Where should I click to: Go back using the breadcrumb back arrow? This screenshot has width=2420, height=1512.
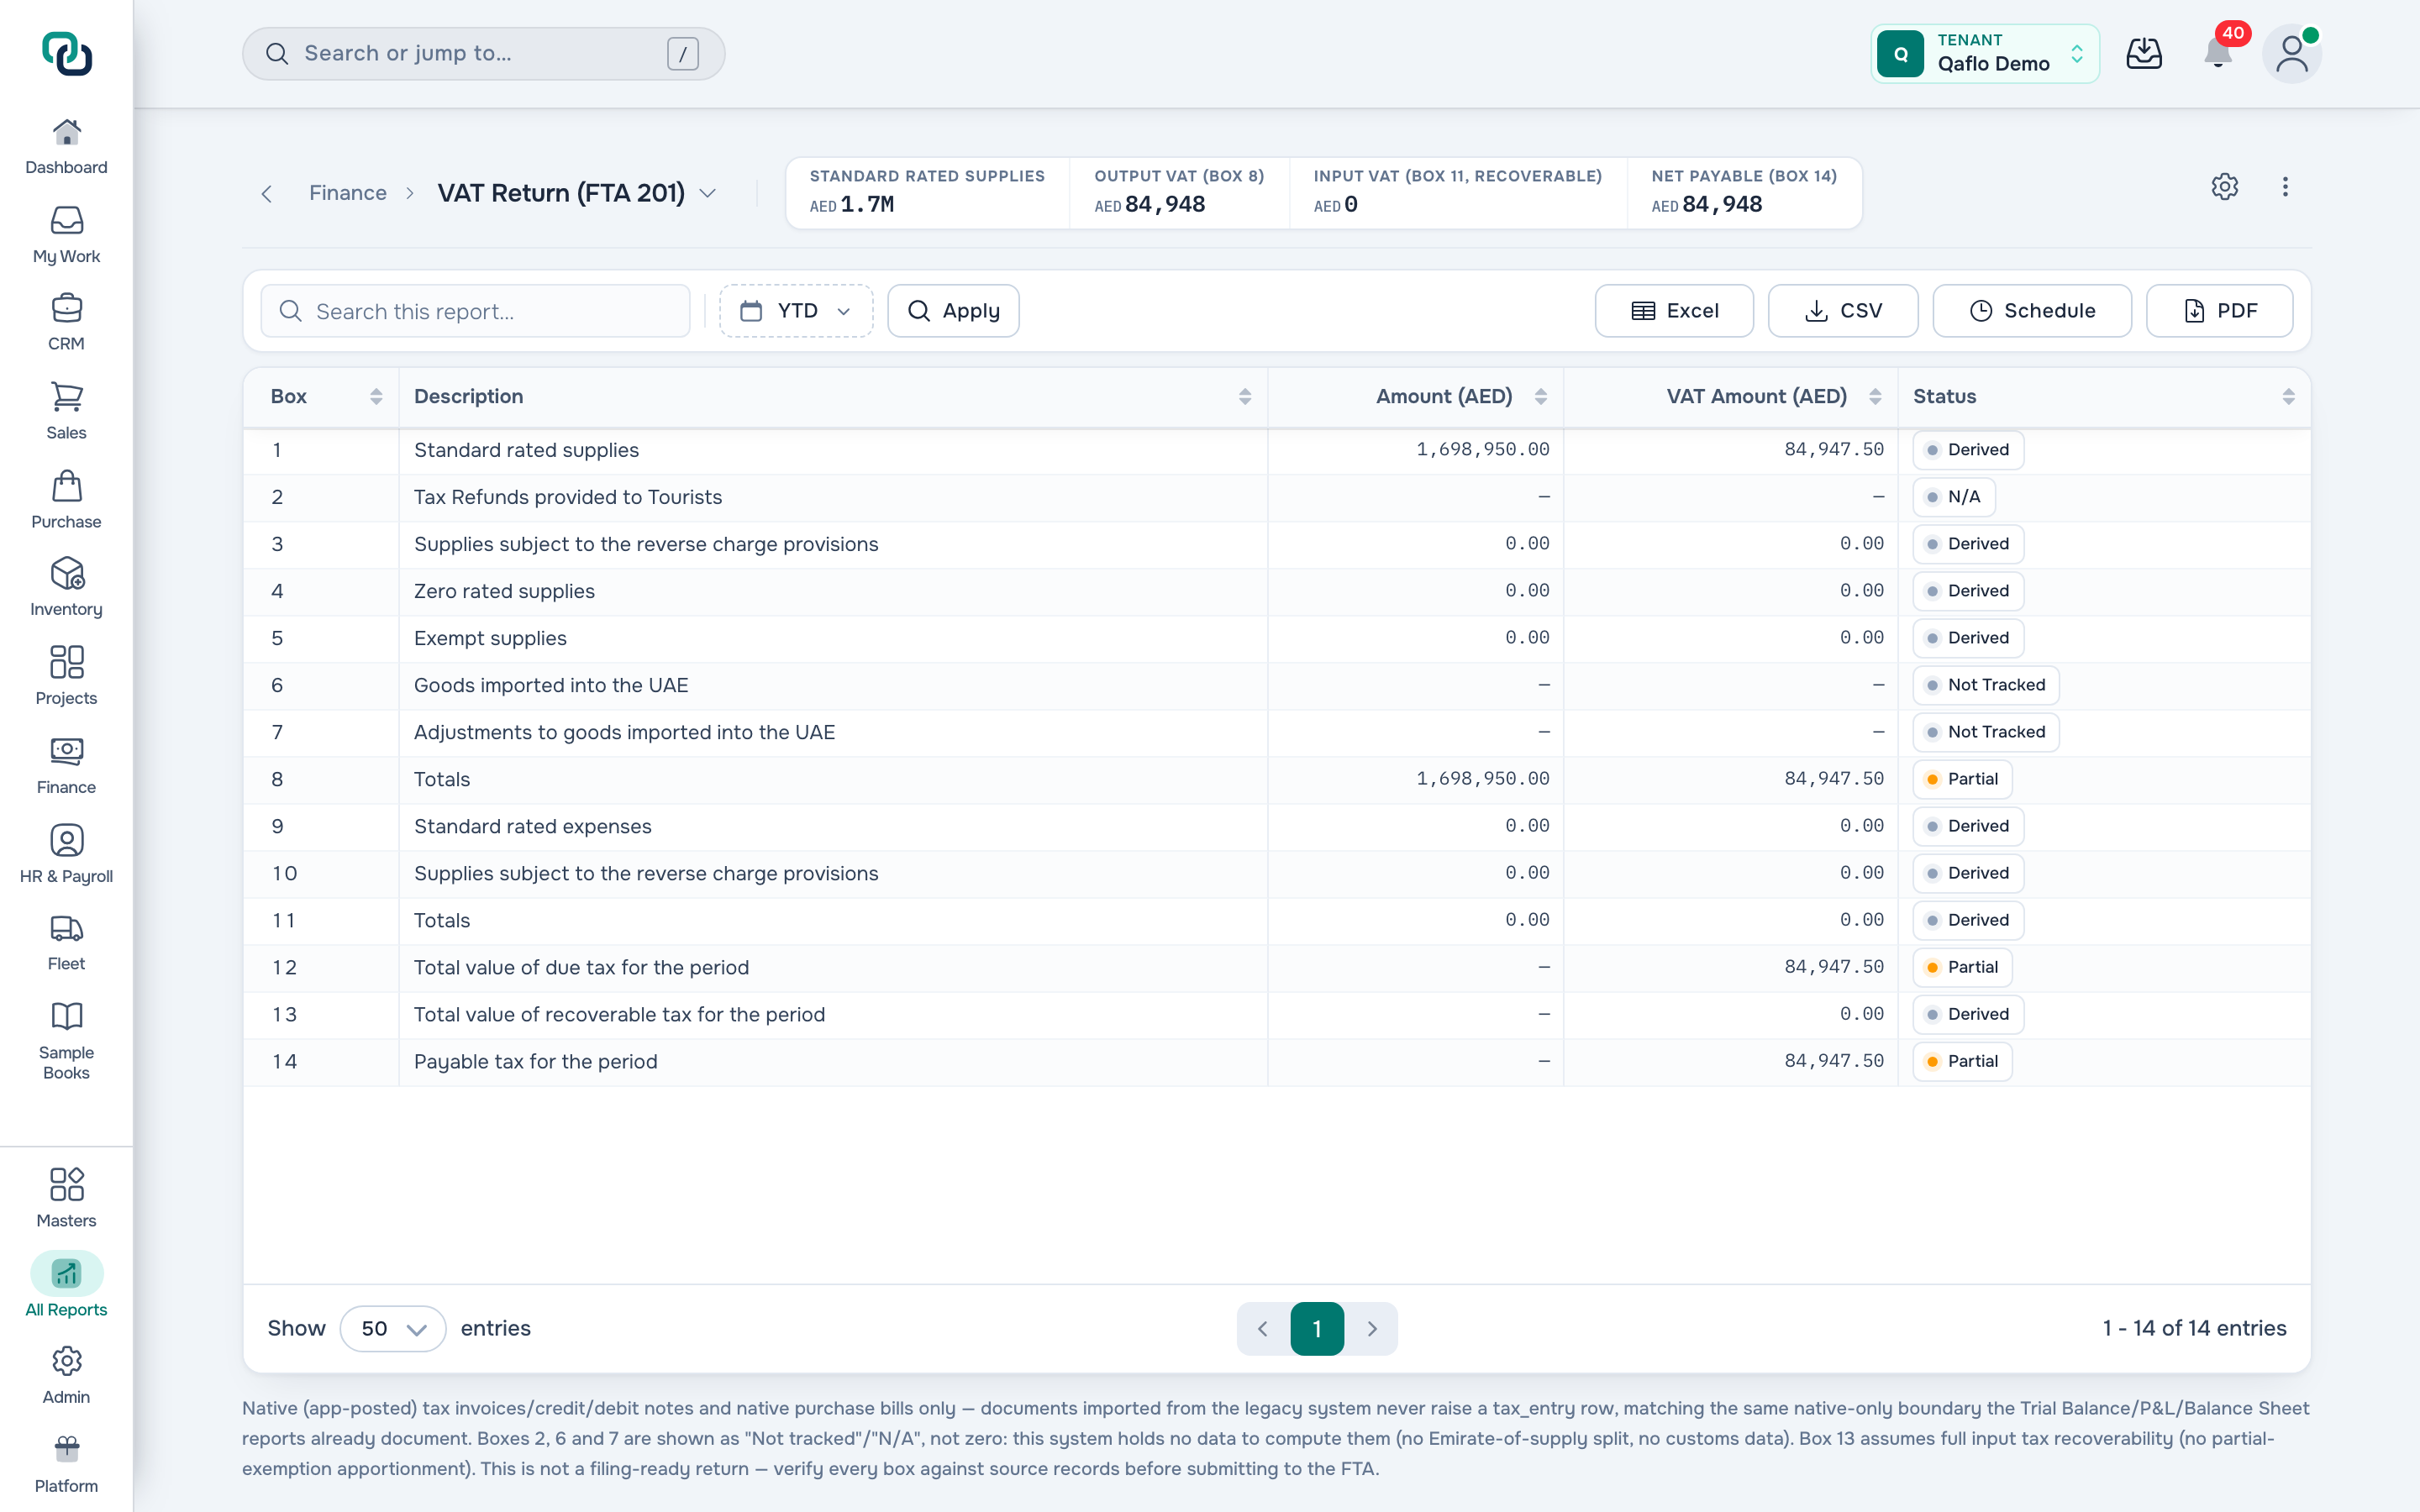pyautogui.click(x=266, y=194)
